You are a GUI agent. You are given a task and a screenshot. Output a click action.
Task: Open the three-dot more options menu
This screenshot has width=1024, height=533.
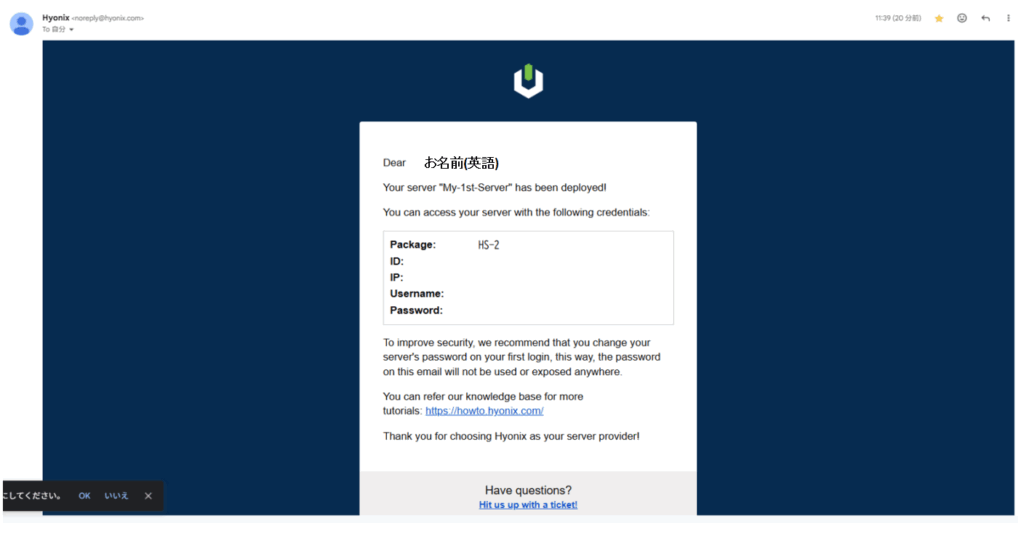pyautogui.click(x=1008, y=18)
